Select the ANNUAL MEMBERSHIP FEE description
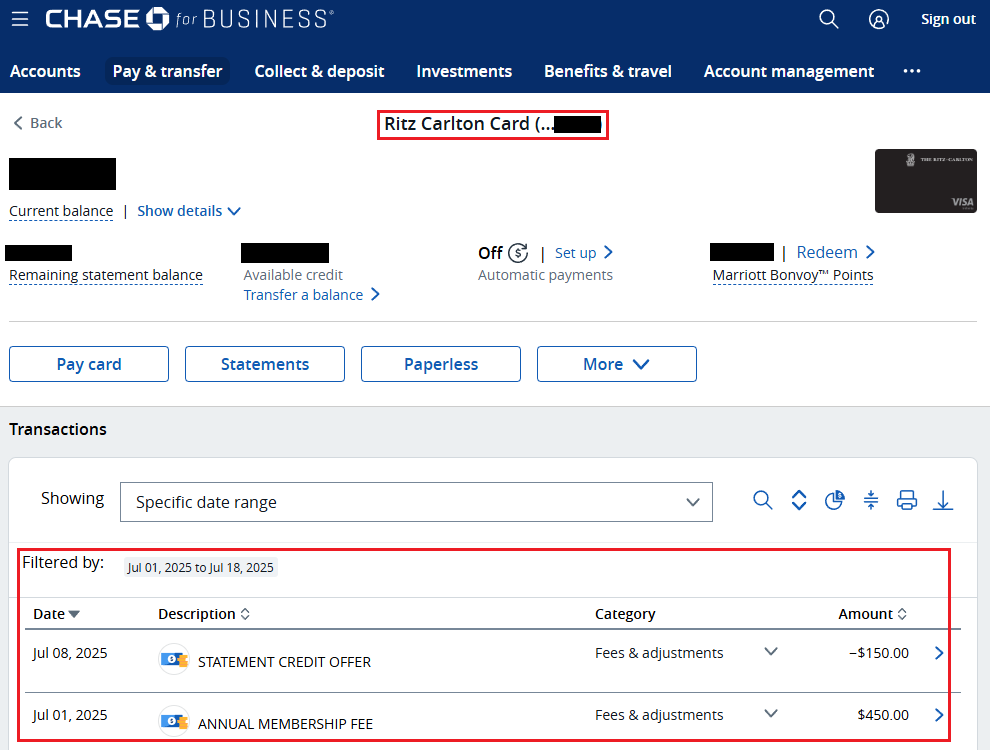990x750 pixels. click(285, 723)
